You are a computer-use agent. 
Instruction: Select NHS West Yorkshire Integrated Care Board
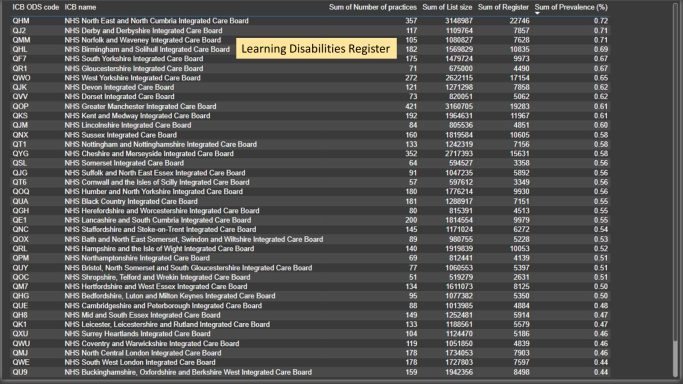pyautogui.click(x=132, y=78)
